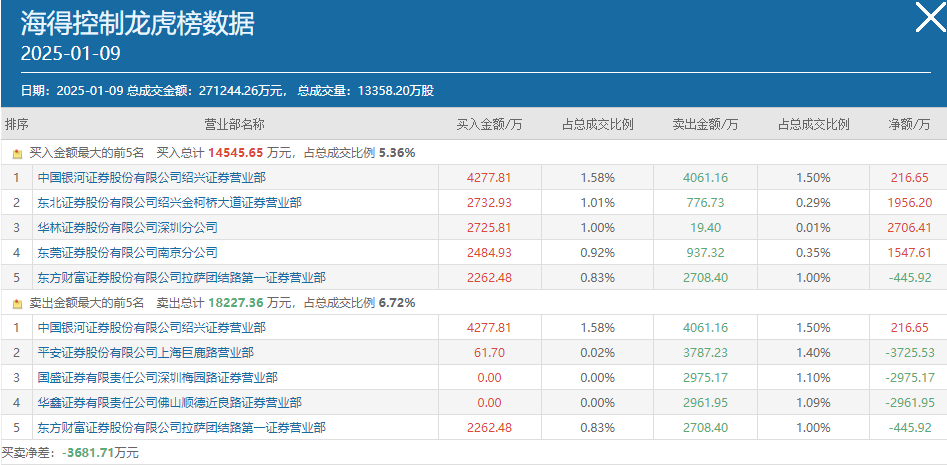Select the percentage cell 1.01%
Screen dimensions: 947x465
597,203
